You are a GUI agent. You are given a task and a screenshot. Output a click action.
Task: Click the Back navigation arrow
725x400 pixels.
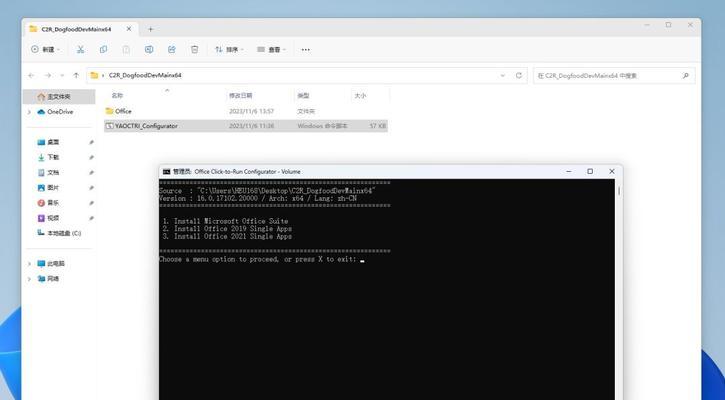(31, 75)
